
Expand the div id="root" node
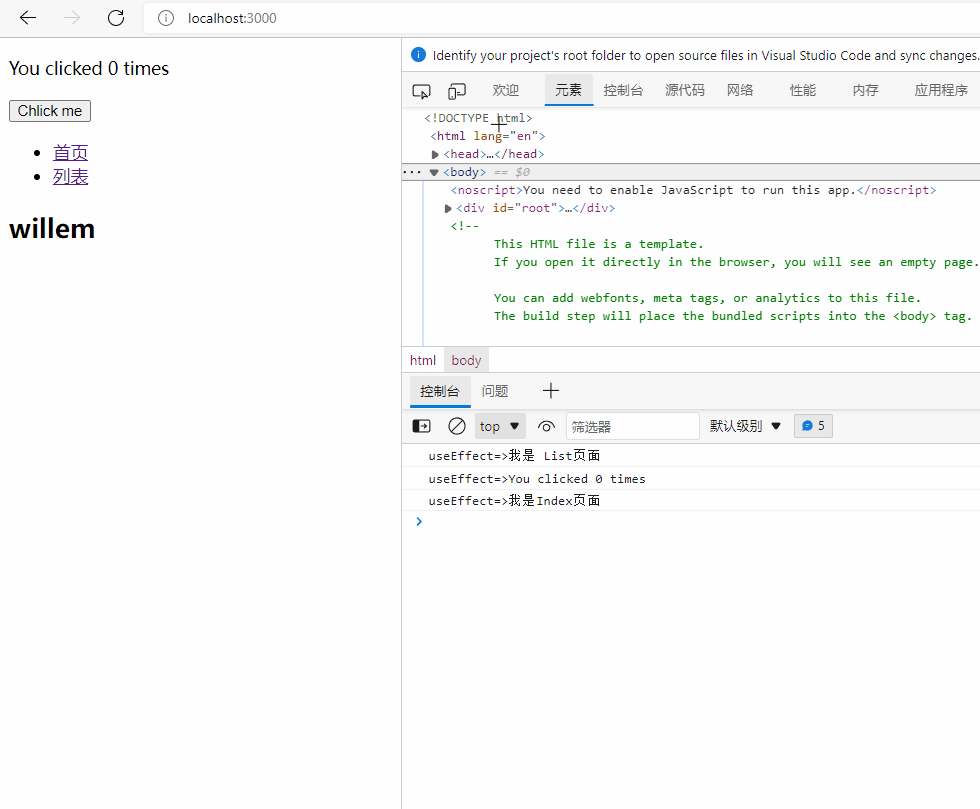click(448, 209)
